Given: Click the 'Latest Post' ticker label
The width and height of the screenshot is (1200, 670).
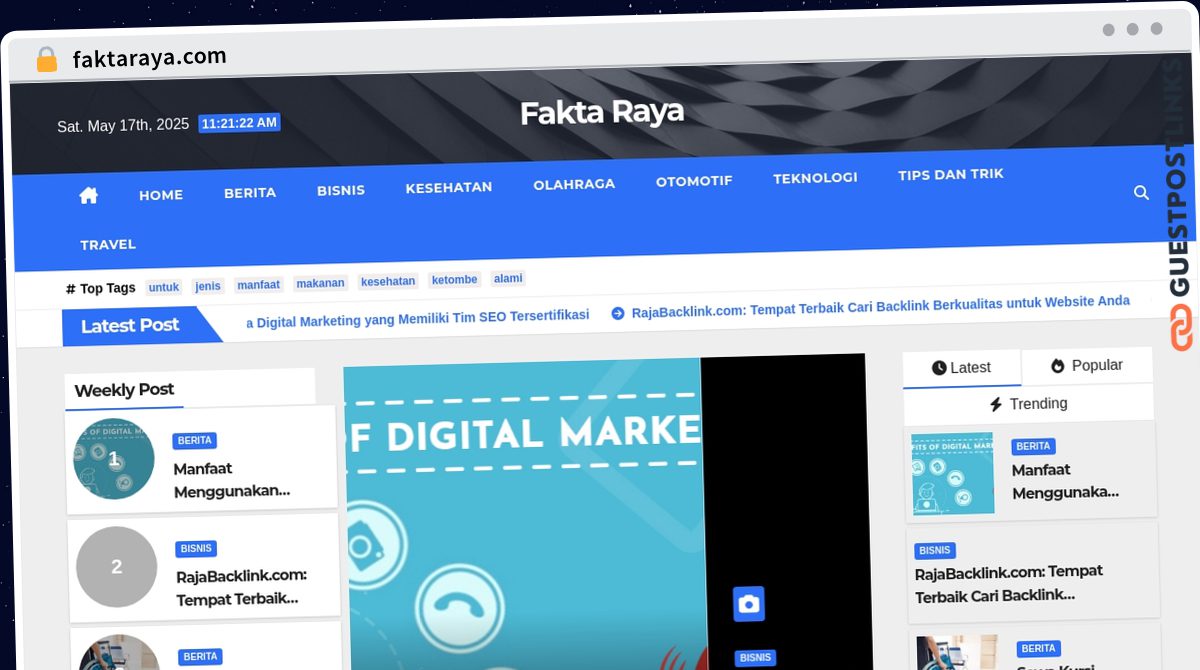Looking at the screenshot, I should pyautogui.click(x=130, y=326).
